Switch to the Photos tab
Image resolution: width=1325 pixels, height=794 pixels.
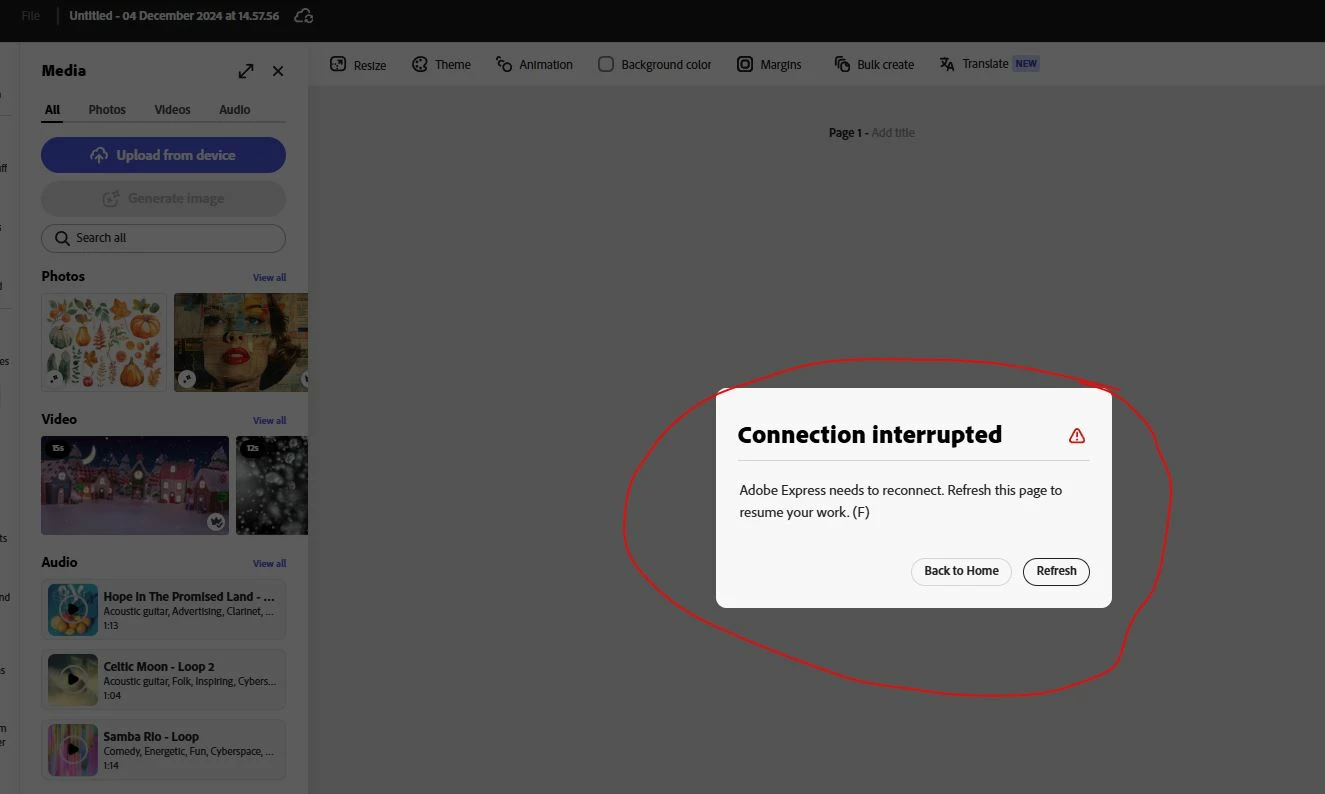(x=107, y=110)
